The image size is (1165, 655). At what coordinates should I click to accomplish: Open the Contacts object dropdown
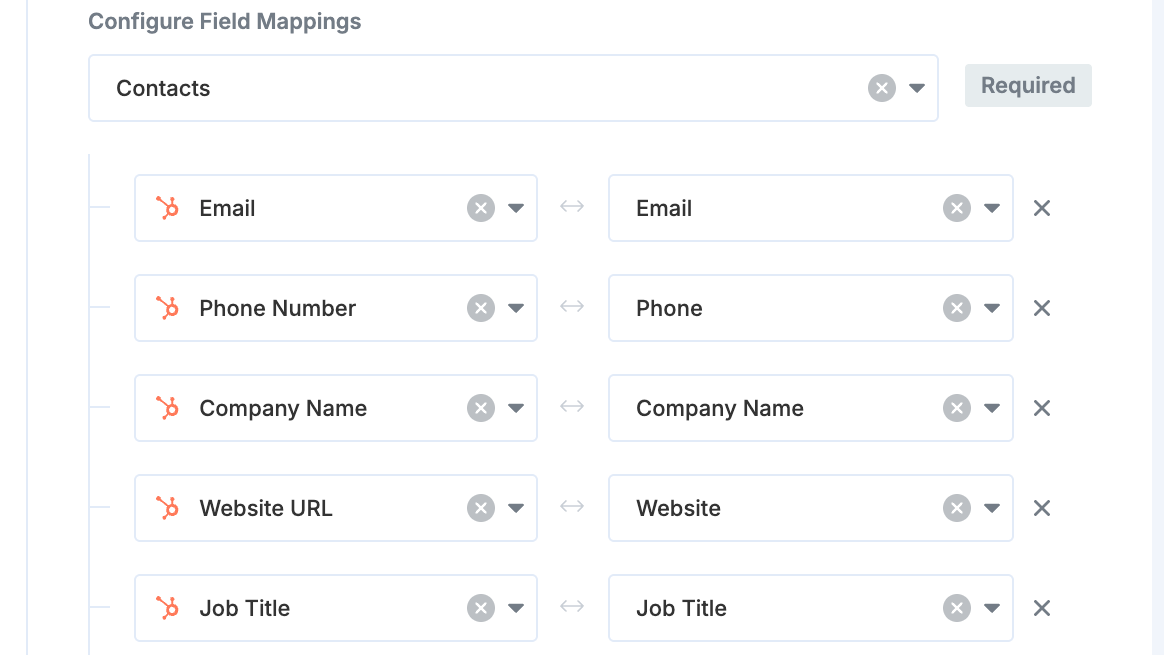(917, 88)
